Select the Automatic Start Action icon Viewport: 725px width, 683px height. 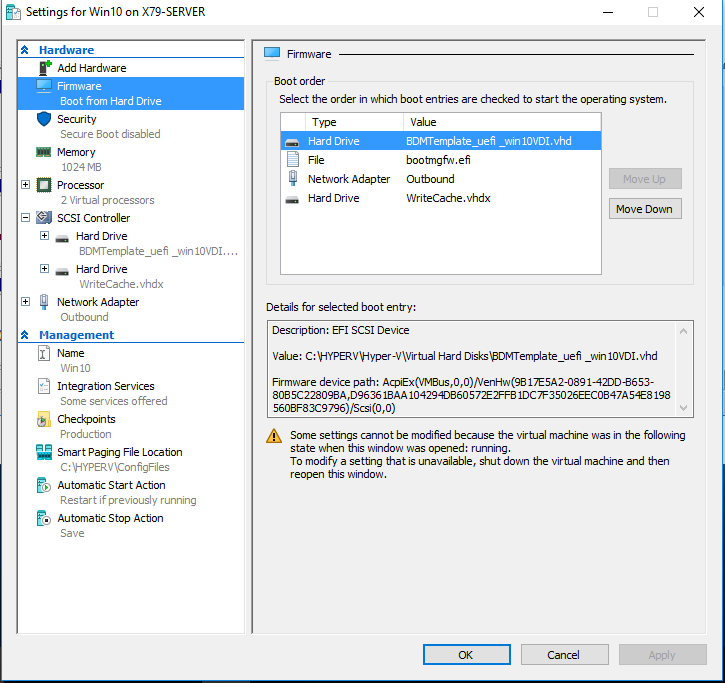[x=44, y=485]
